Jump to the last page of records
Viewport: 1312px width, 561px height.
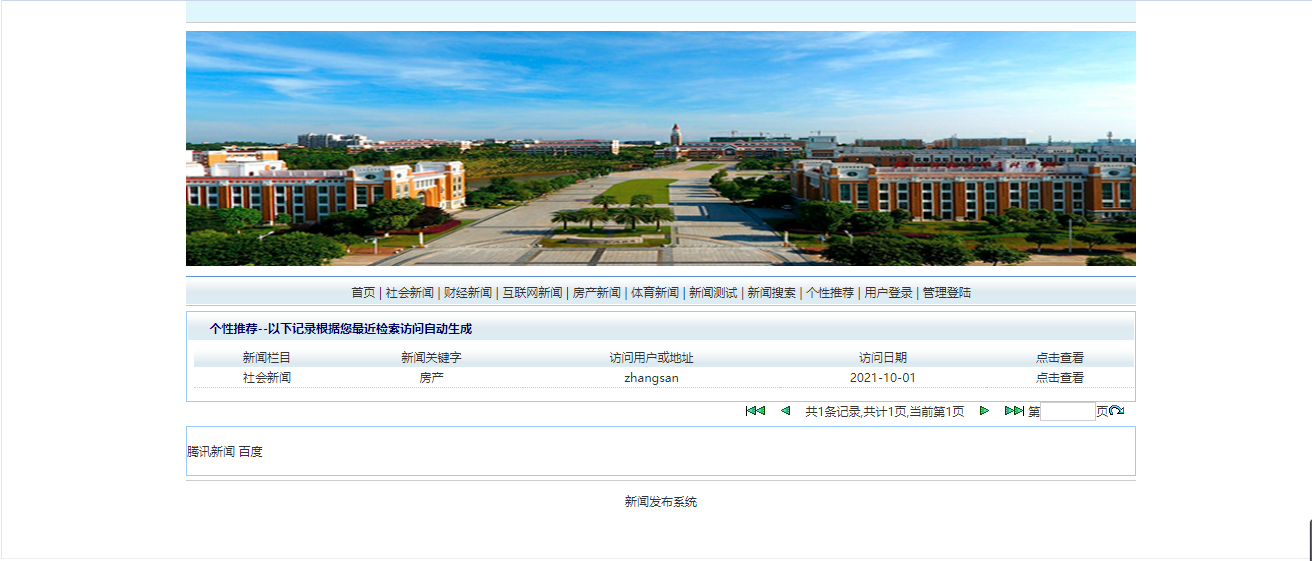[x=1014, y=411]
